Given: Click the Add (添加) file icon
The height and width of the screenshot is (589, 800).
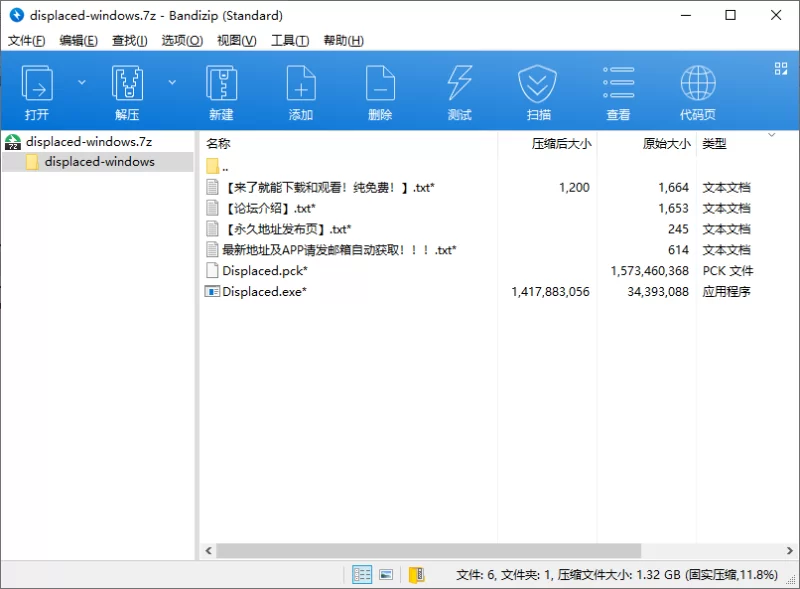Looking at the screenshot, I should point(301,83).
